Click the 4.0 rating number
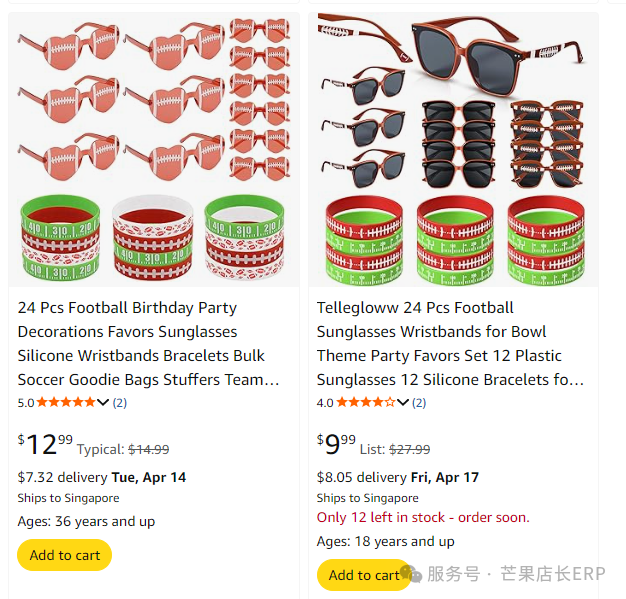Image resolution: width=626 pixels, height=599 pixels. click(x=325, y=403)
